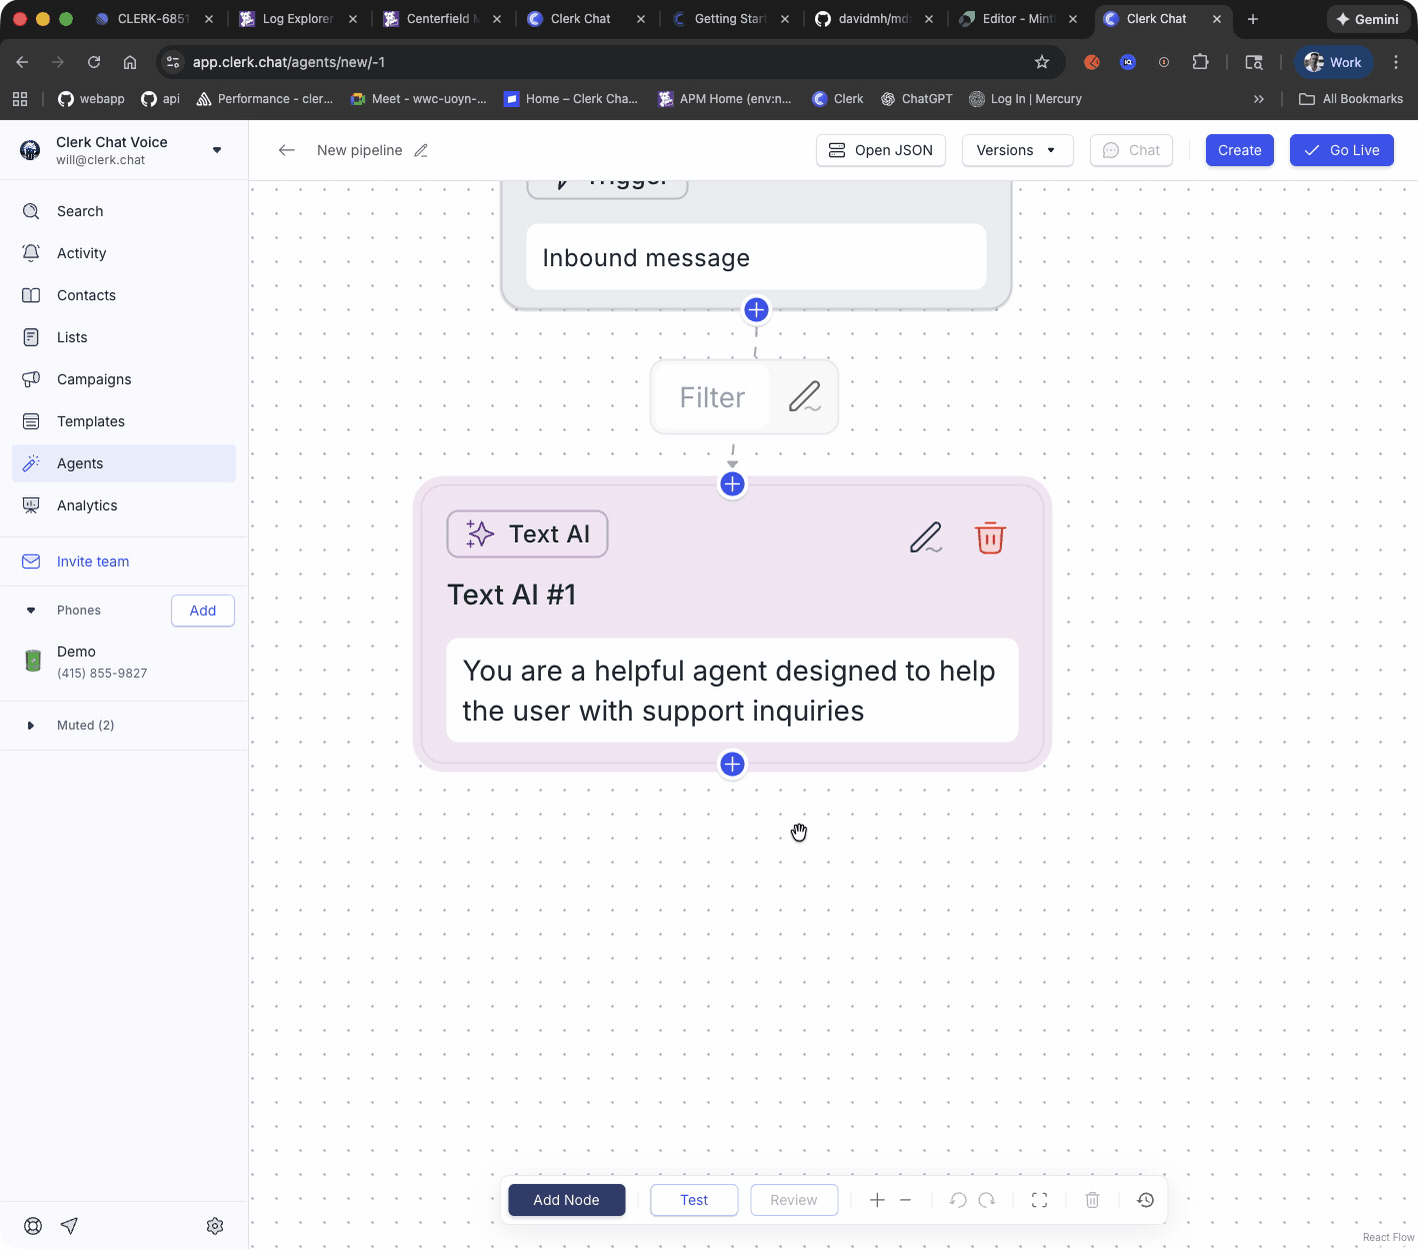Screen dimensions: 1418x1249
Task: Click the Test button
Action: click(x=694, y=1200)
